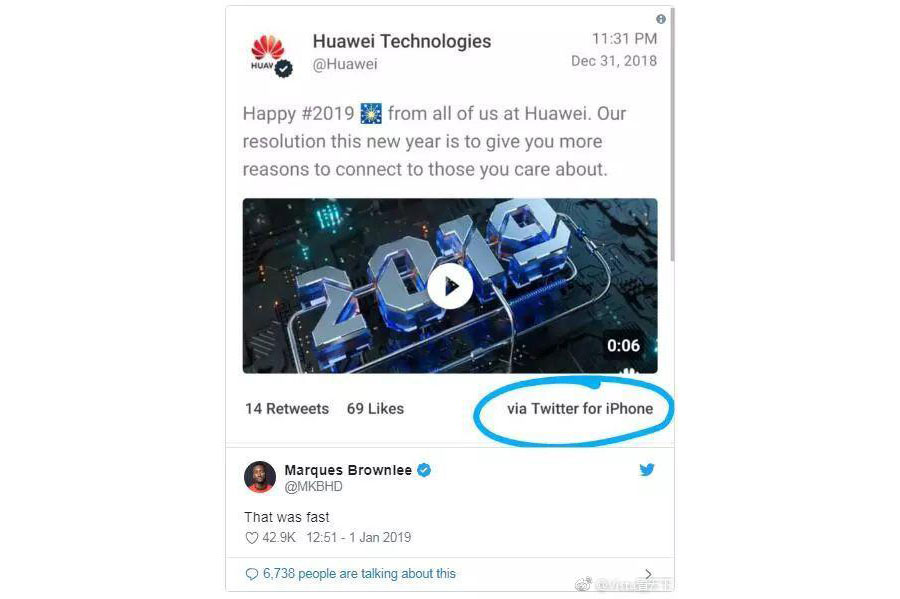Image resolution: width=900 pixels, height=599 pixels.
Task: Click the Huawei Technologies display name
Action: click(402, 41)
